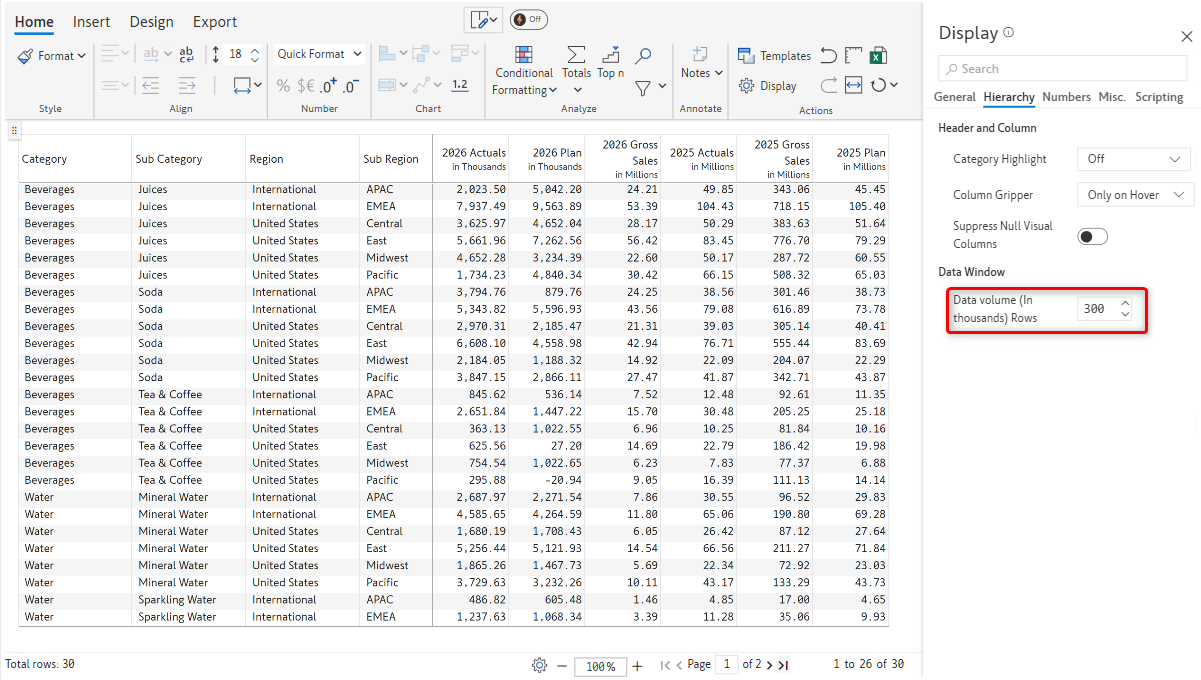Expand the Column Gripper dropdown
1201x680 pixels.
1135,195
